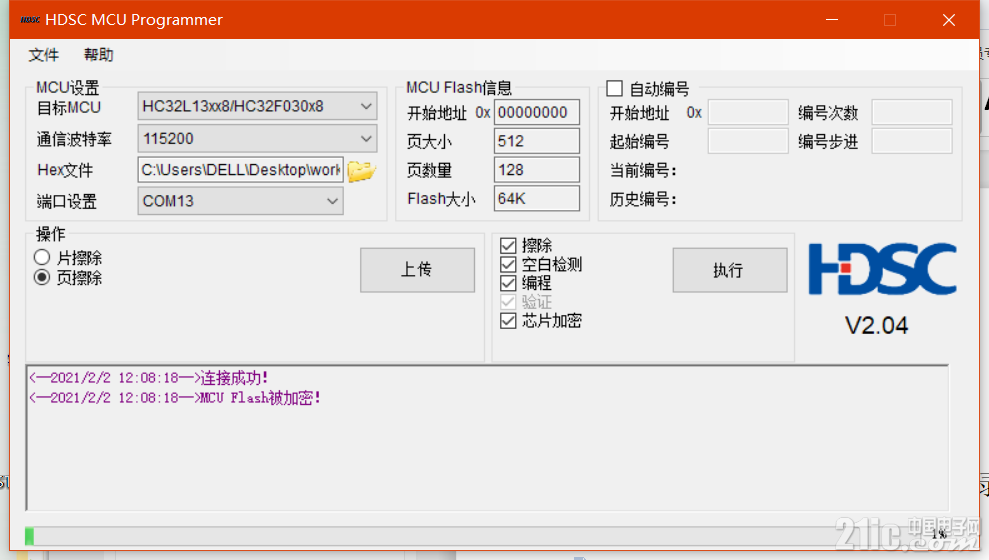
Task: Click the 自动编号 开始地址 input field
Action: click(748, 112)
